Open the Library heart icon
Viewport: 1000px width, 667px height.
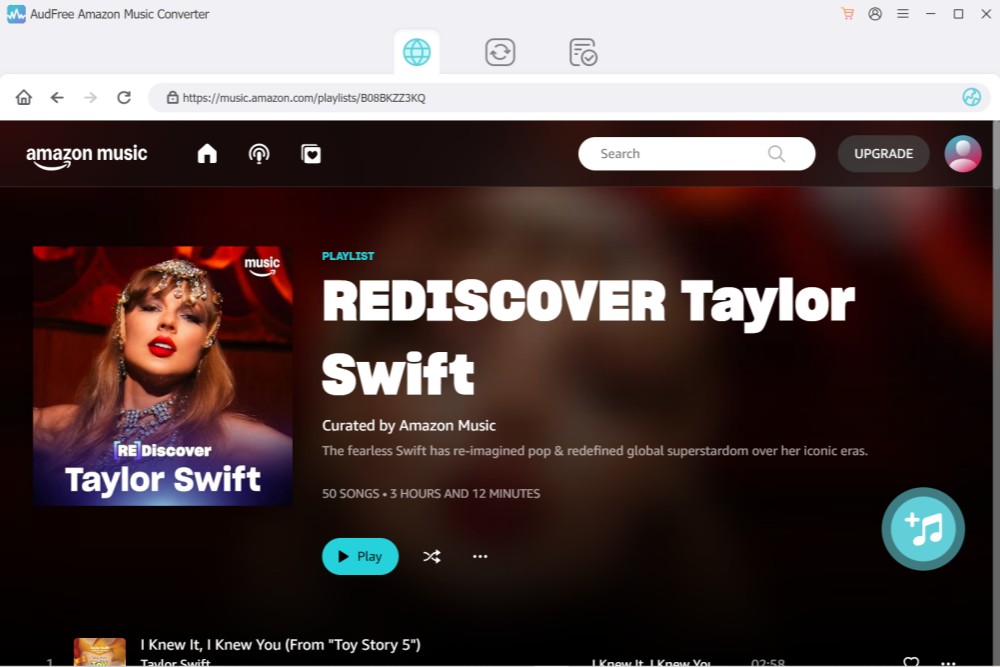pos(311,154)
